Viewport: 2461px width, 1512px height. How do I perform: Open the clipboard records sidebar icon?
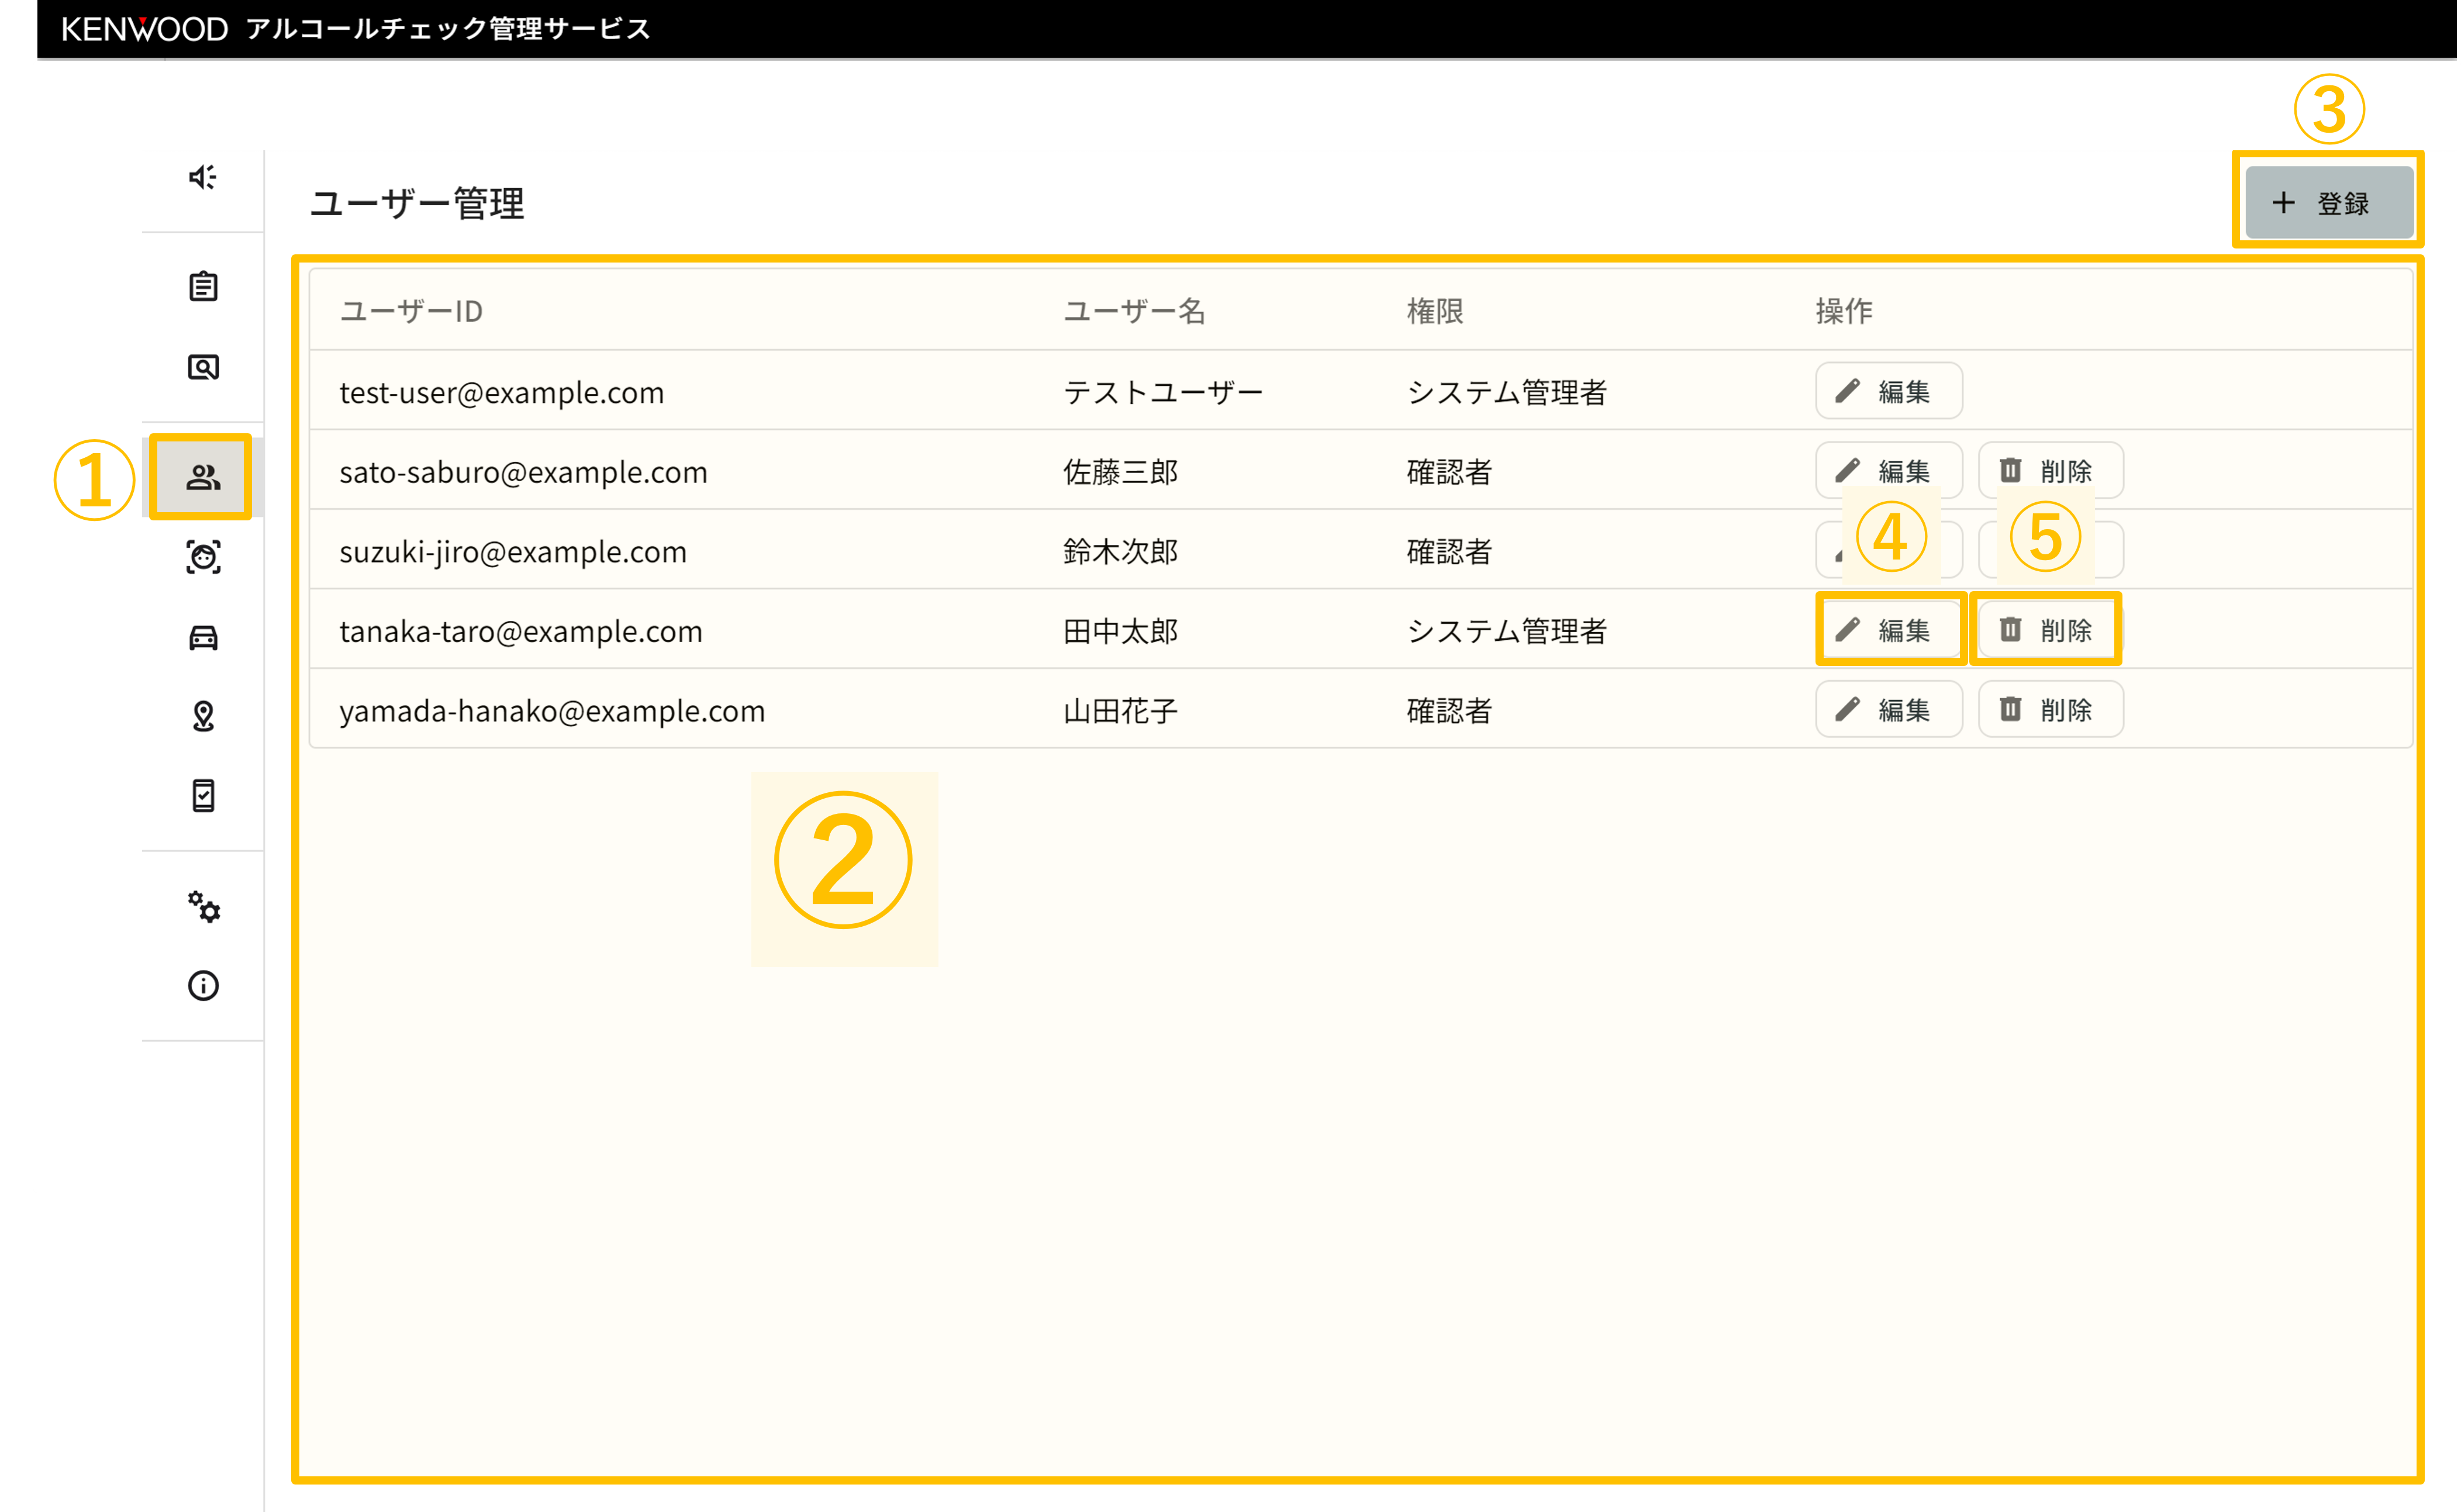point(203,287)
